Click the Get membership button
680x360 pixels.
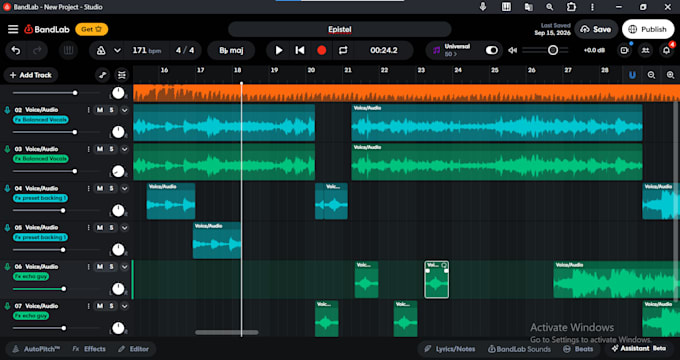[92, 29]
